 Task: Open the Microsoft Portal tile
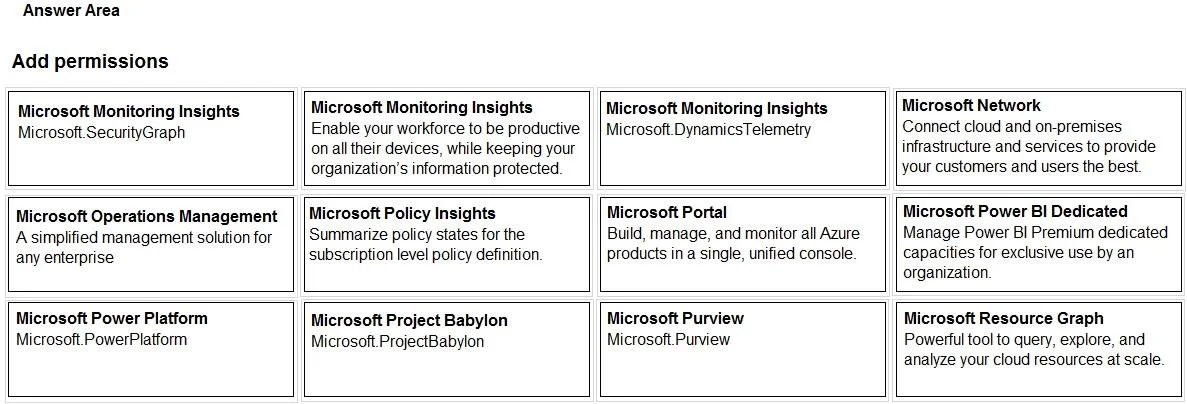click(743, 244)
